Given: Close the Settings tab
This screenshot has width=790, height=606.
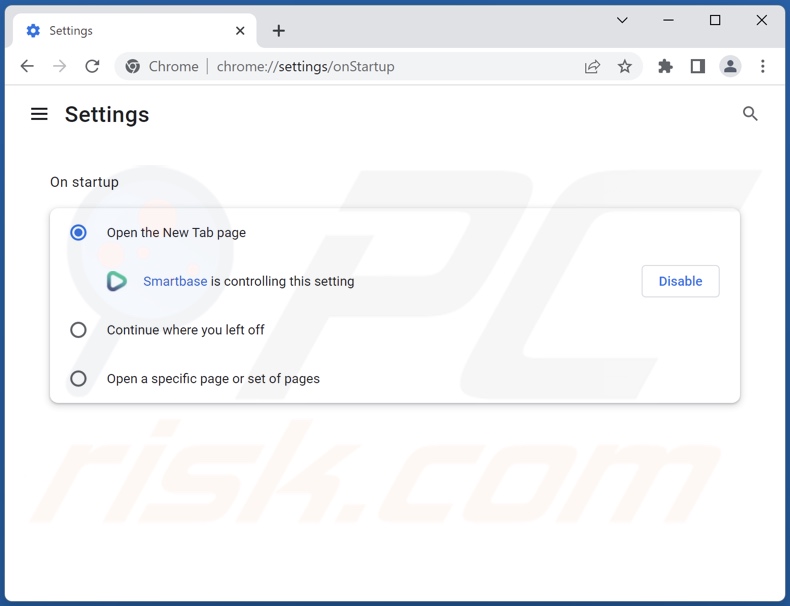Looking at the screenshot, I should pyautogui.click(x=240, y=31).
